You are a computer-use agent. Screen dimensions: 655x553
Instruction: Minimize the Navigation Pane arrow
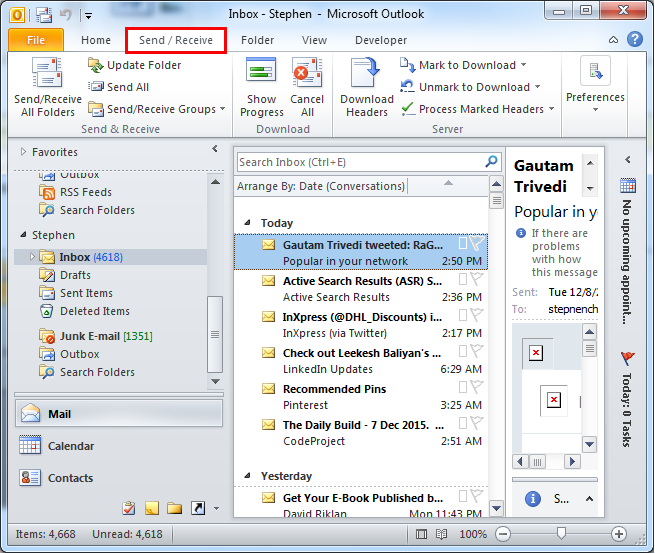point(215,149)
